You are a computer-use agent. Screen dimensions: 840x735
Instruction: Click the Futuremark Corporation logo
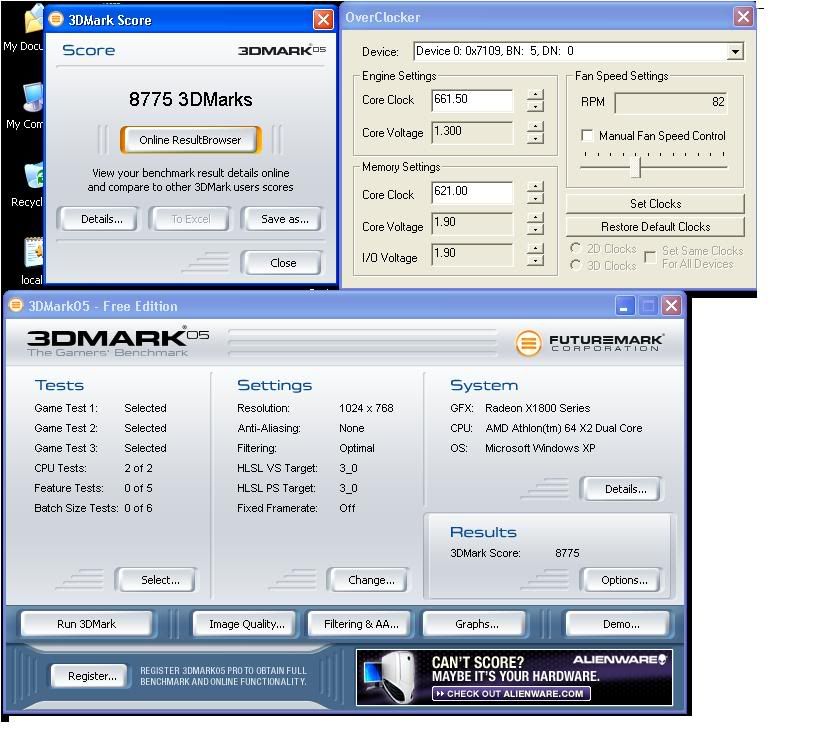tap(589, 343)
